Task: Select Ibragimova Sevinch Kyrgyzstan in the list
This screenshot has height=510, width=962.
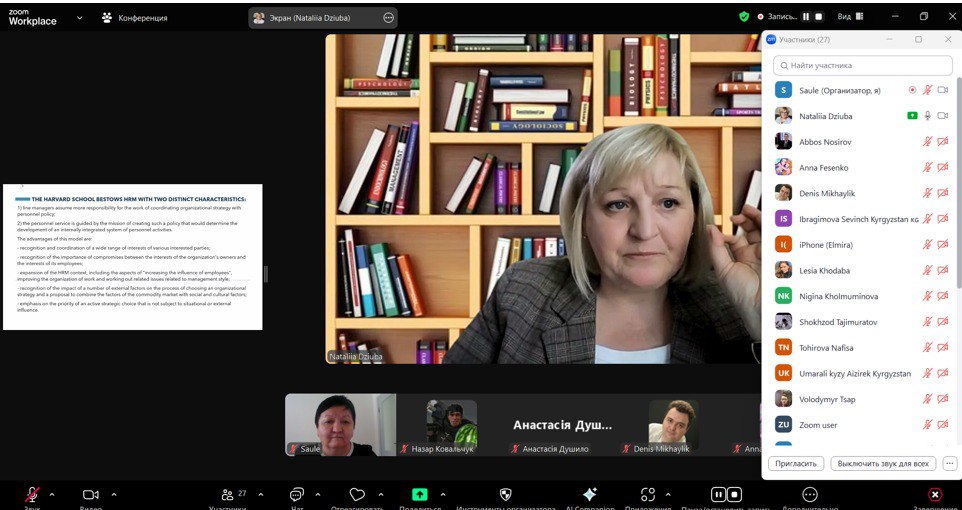Action: pyautogui.click(x=859, y=219)
